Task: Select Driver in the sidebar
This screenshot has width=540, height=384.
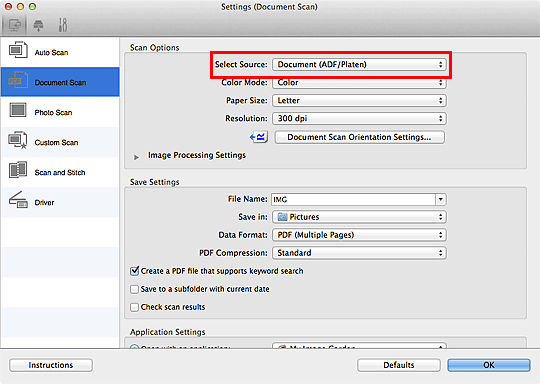Action: pos(60,202)
